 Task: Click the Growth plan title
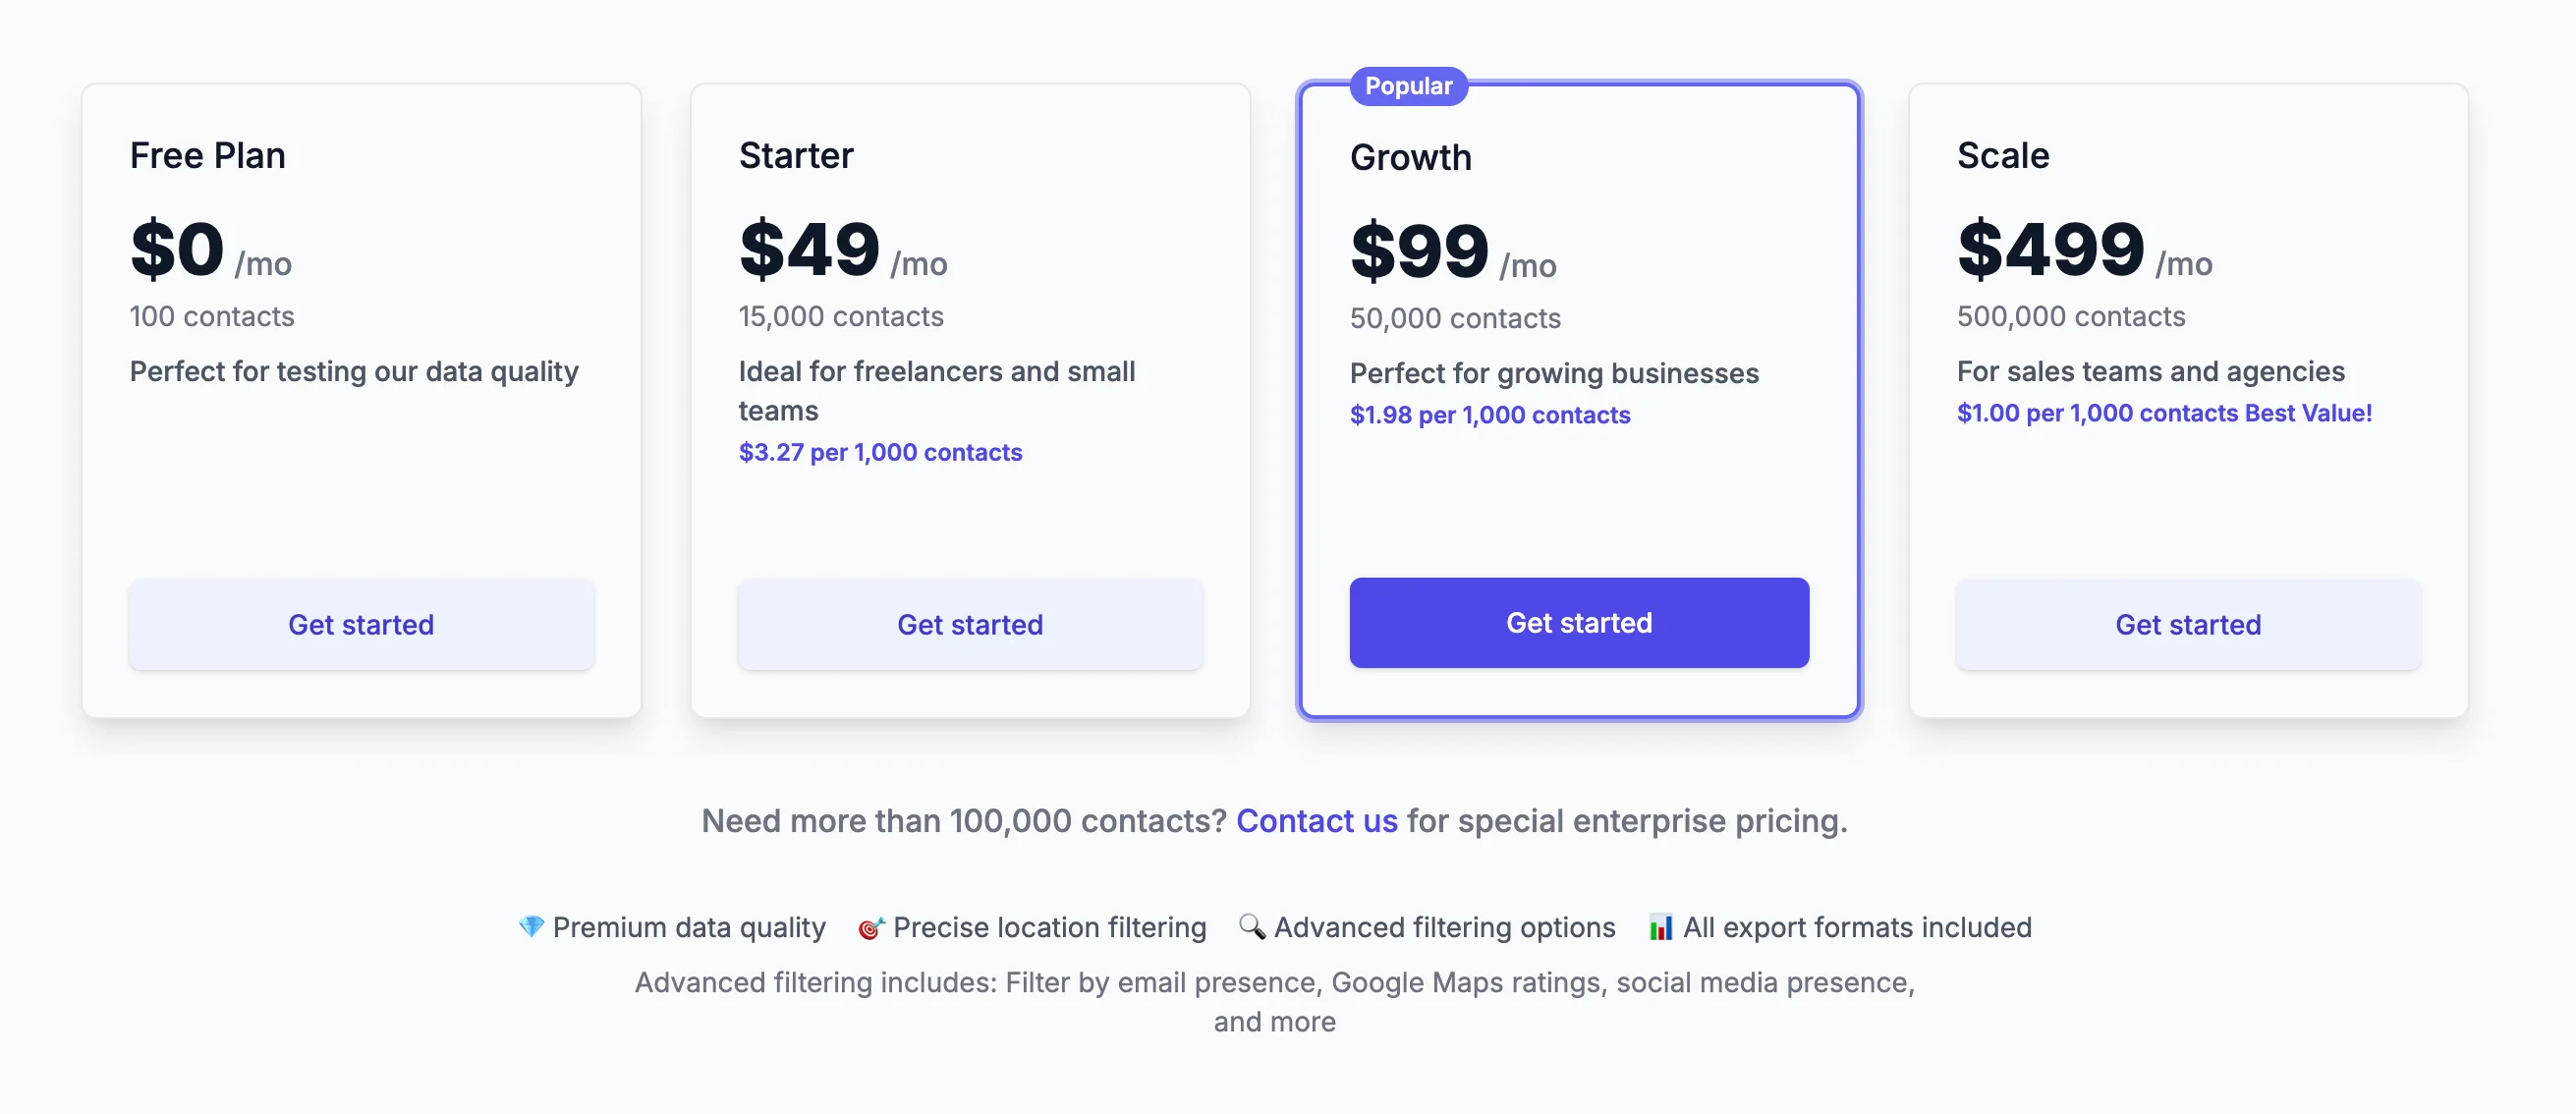click(x=1410, y=157)
